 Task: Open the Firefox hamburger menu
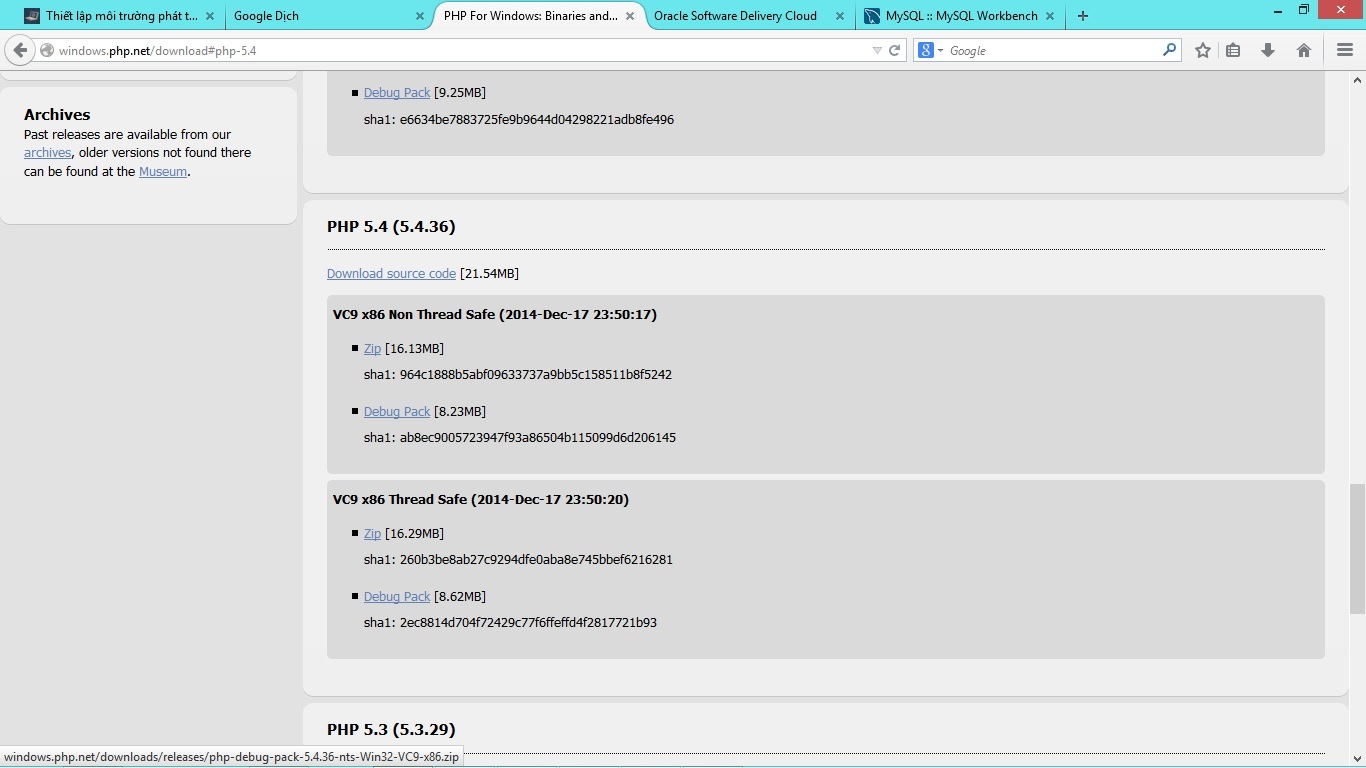(x=1345, y=50)
